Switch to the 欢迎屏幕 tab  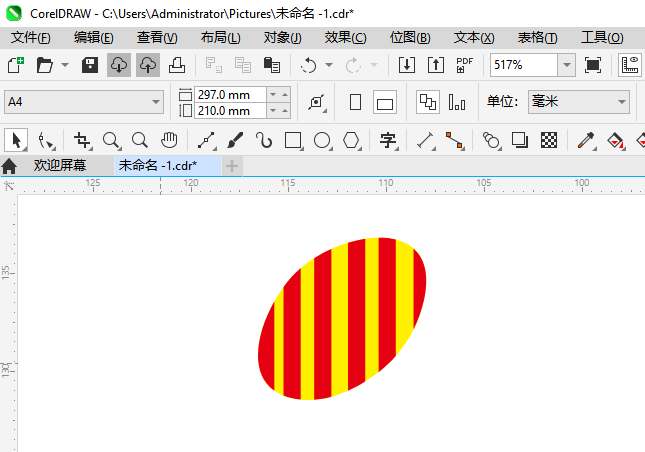point(60,165)
